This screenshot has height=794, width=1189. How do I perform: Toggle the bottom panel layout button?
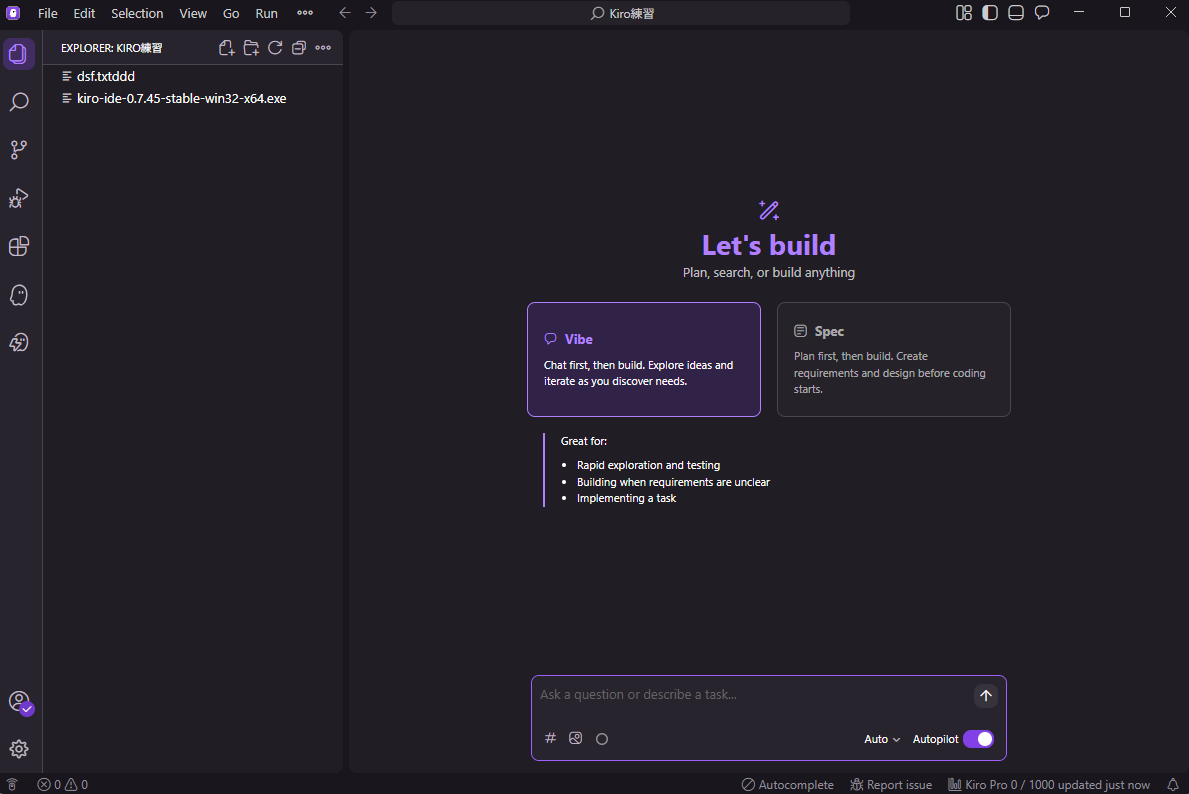click(x=1016, y=13)
